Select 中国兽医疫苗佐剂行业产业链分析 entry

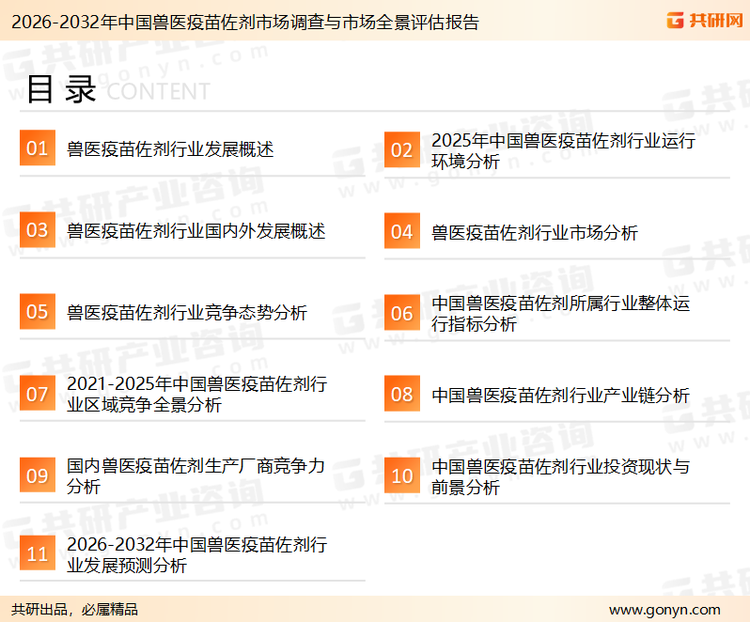561,395
